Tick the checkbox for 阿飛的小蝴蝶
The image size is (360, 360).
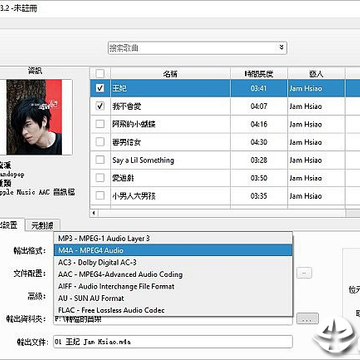pyautogui.click(x=100, y=124)
